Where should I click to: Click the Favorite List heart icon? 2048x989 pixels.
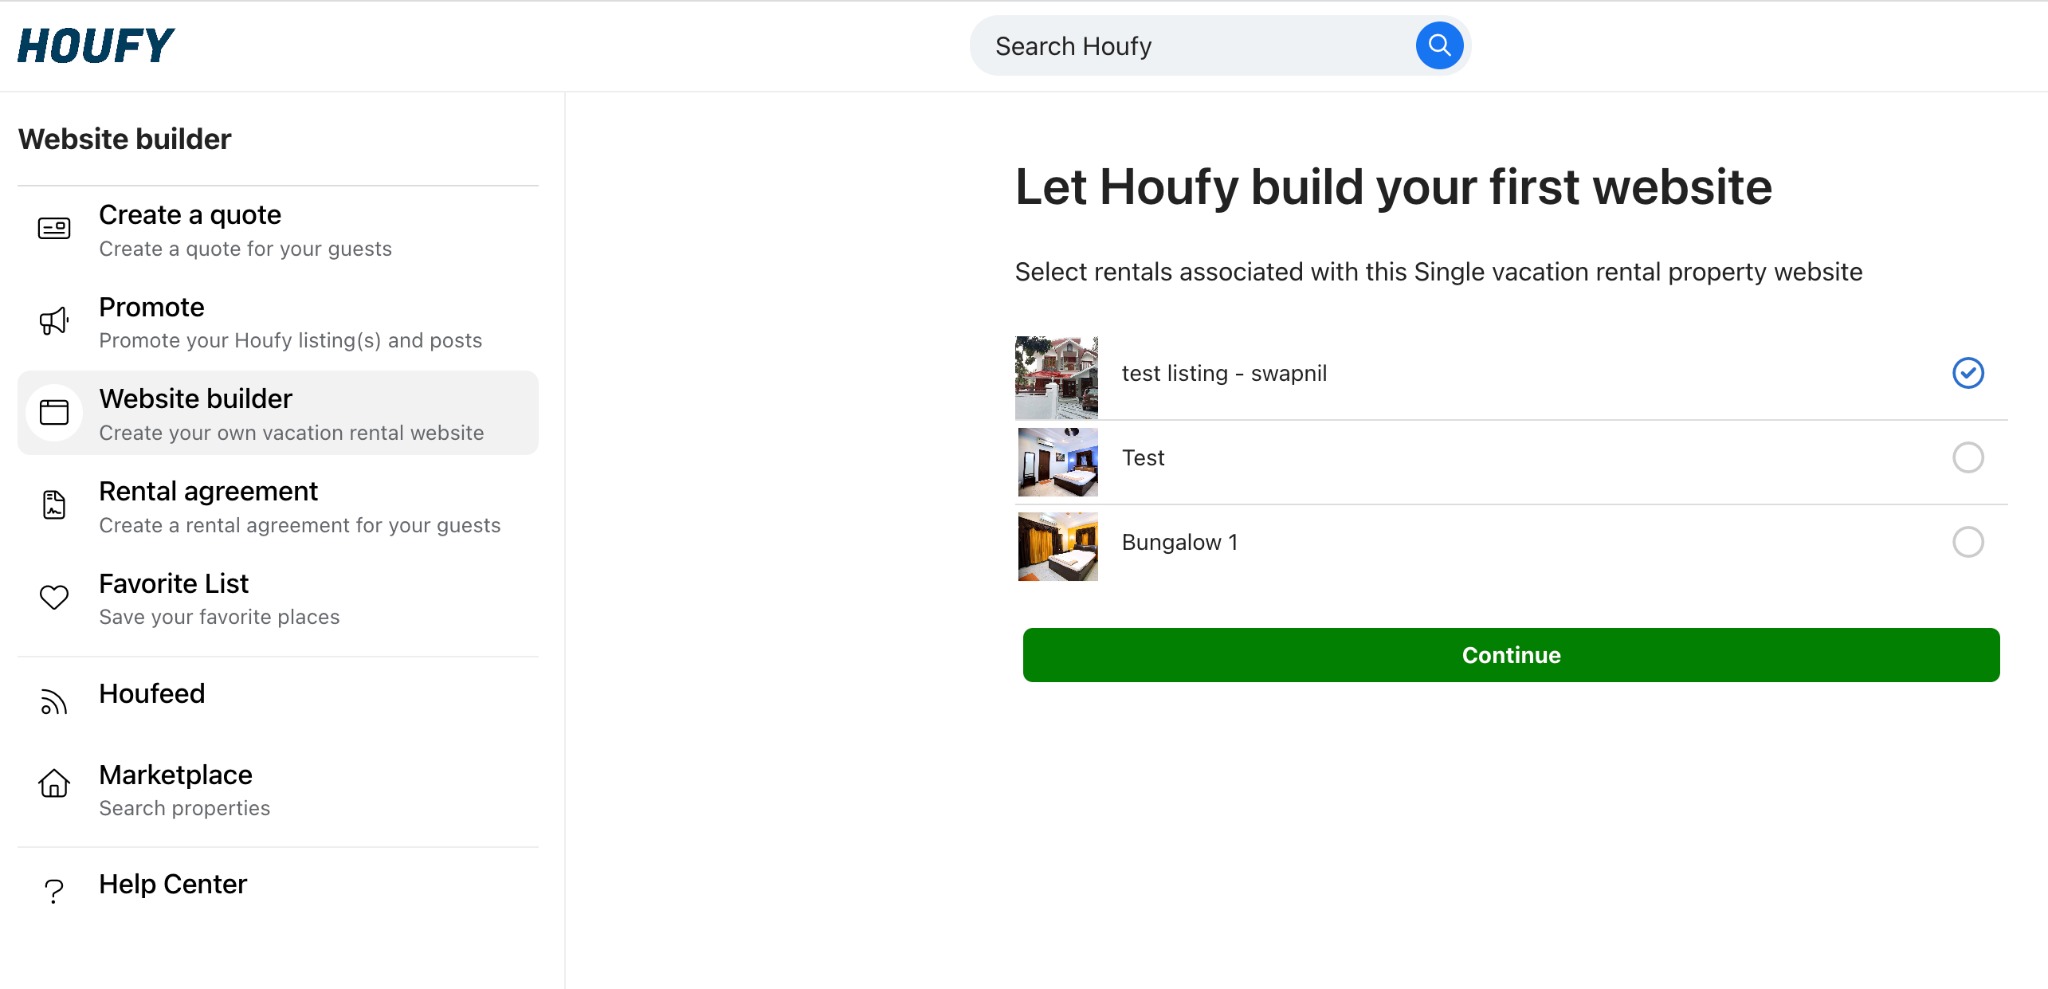54,597
